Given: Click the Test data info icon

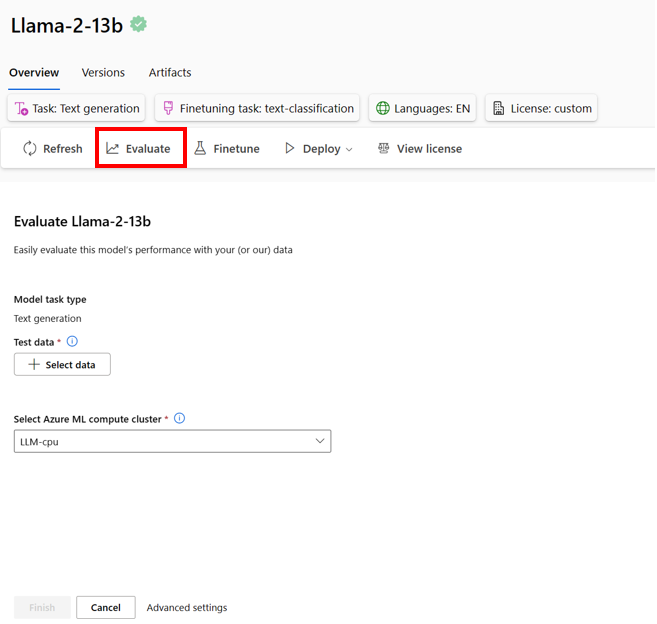Looking at the screenshot, I should 72,342.
